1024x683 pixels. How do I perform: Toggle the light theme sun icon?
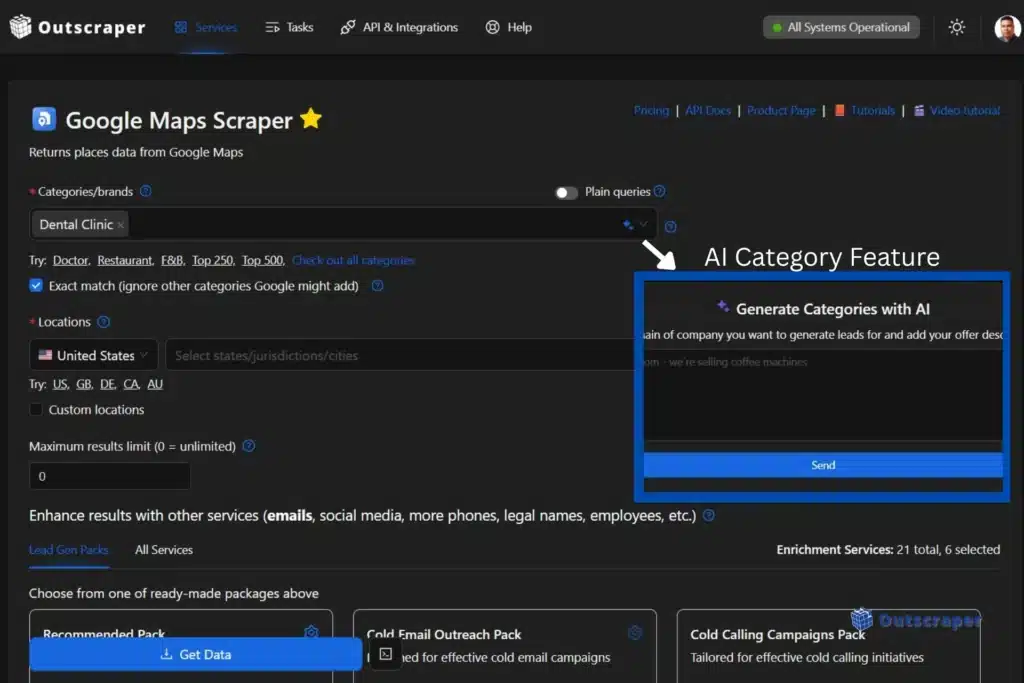tap(956, 27)
